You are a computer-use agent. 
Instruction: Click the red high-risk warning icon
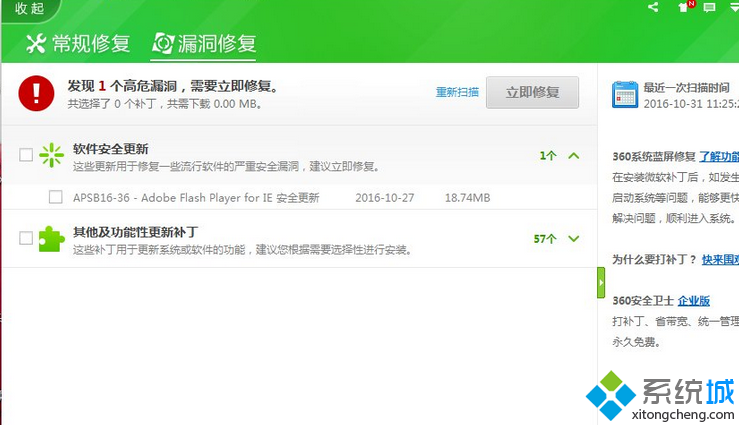(37, 93)
